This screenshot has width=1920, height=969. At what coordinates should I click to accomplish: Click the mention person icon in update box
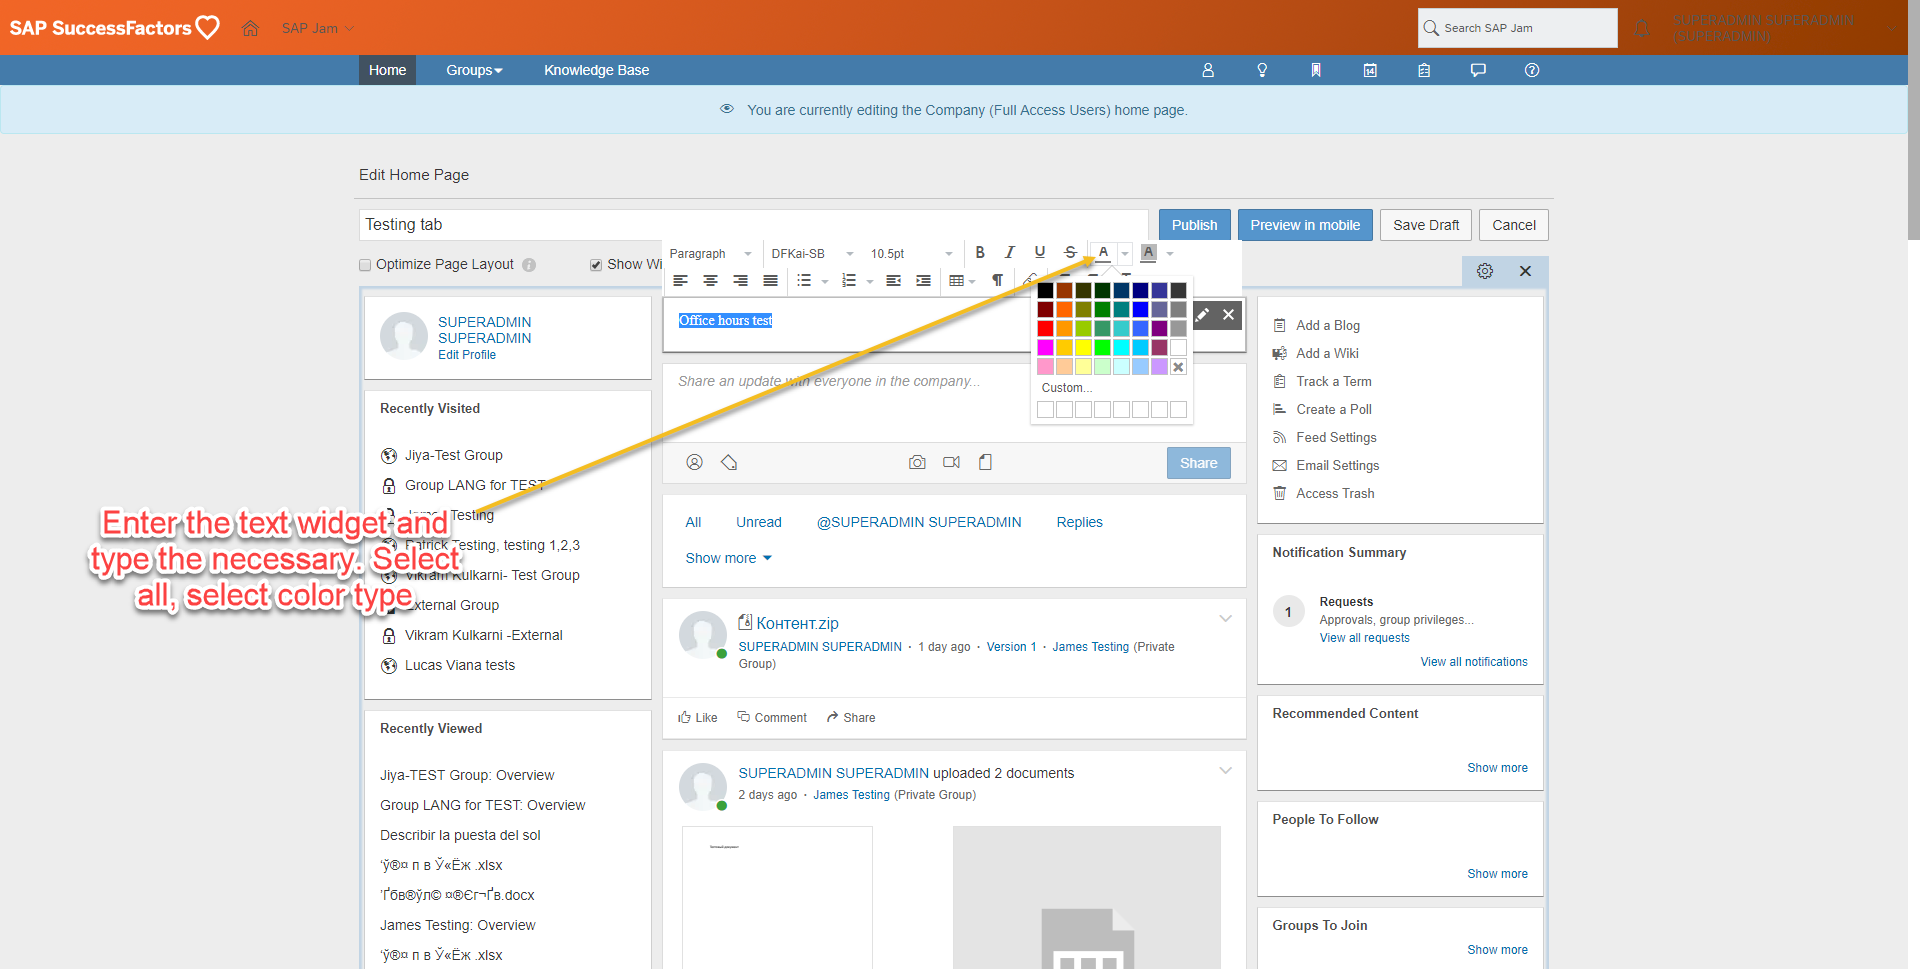pos(695,462)
